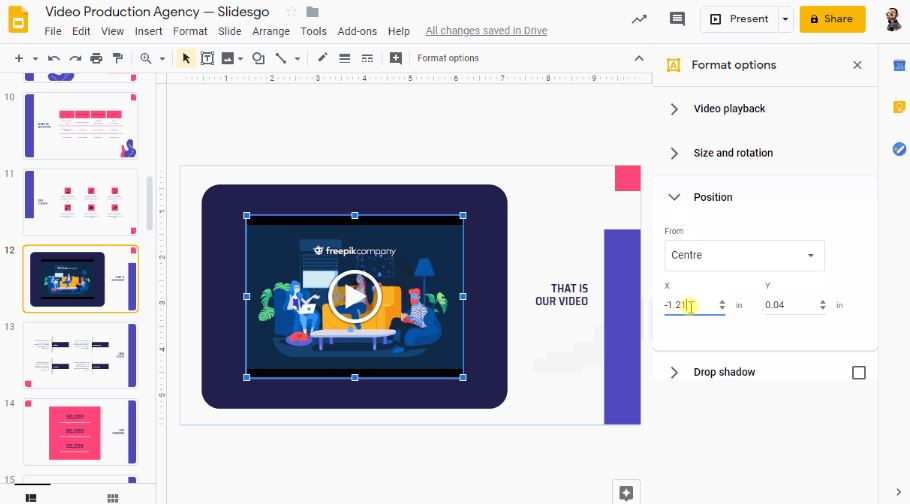Open the Google Slides home icon
910x504 pixels.
coord(18,19)
